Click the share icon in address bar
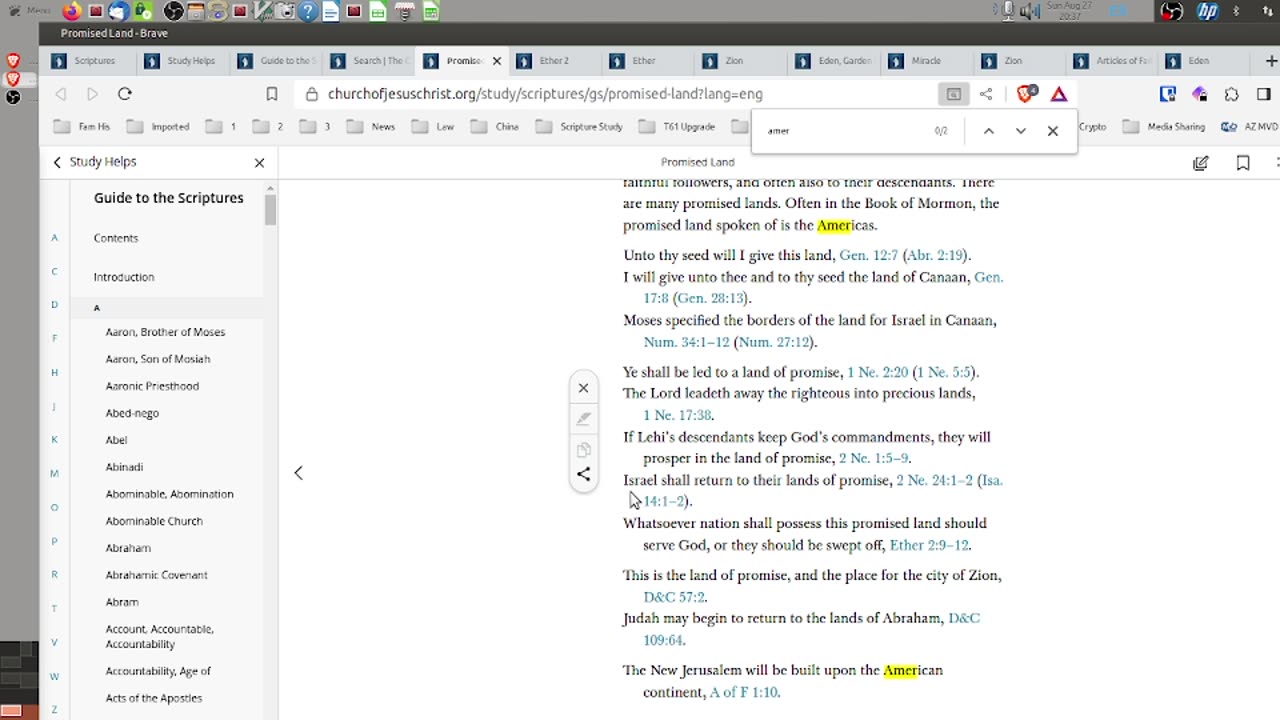The image size is (1280, 720). (986, 94)
